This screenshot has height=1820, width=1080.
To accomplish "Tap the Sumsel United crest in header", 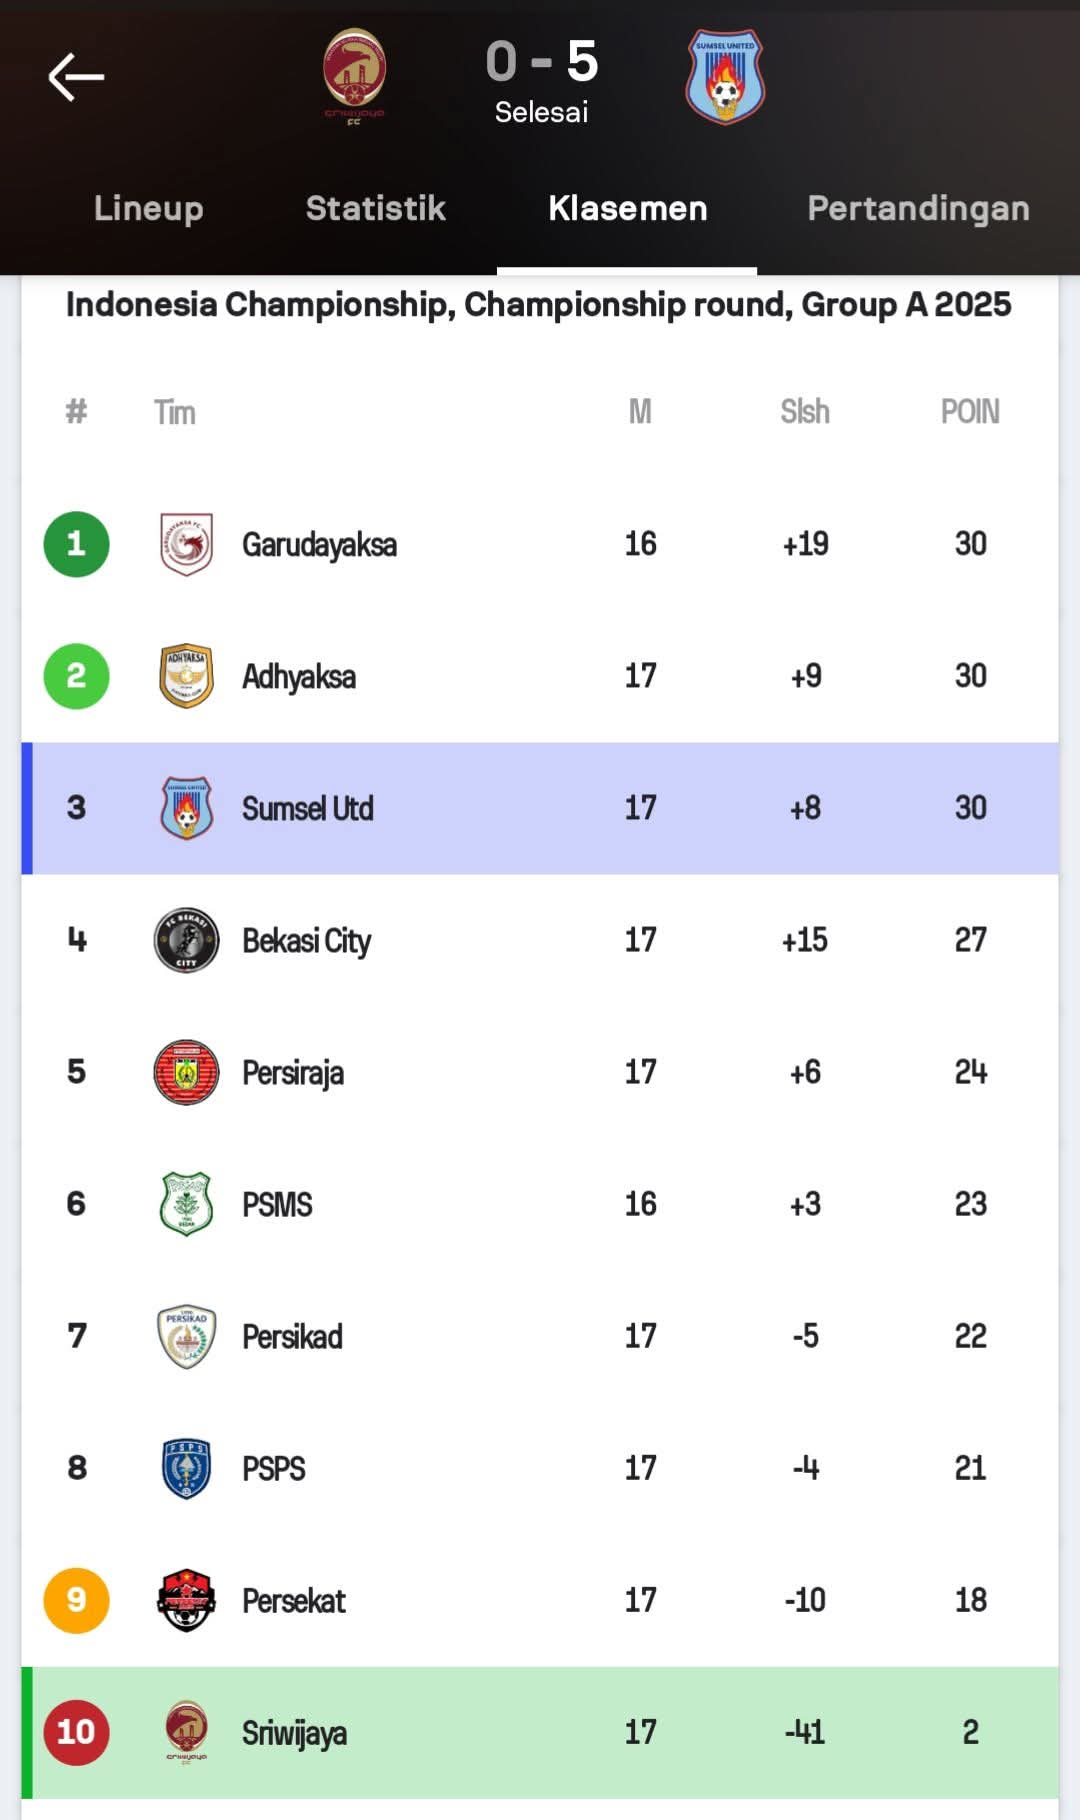I will 725,76.
